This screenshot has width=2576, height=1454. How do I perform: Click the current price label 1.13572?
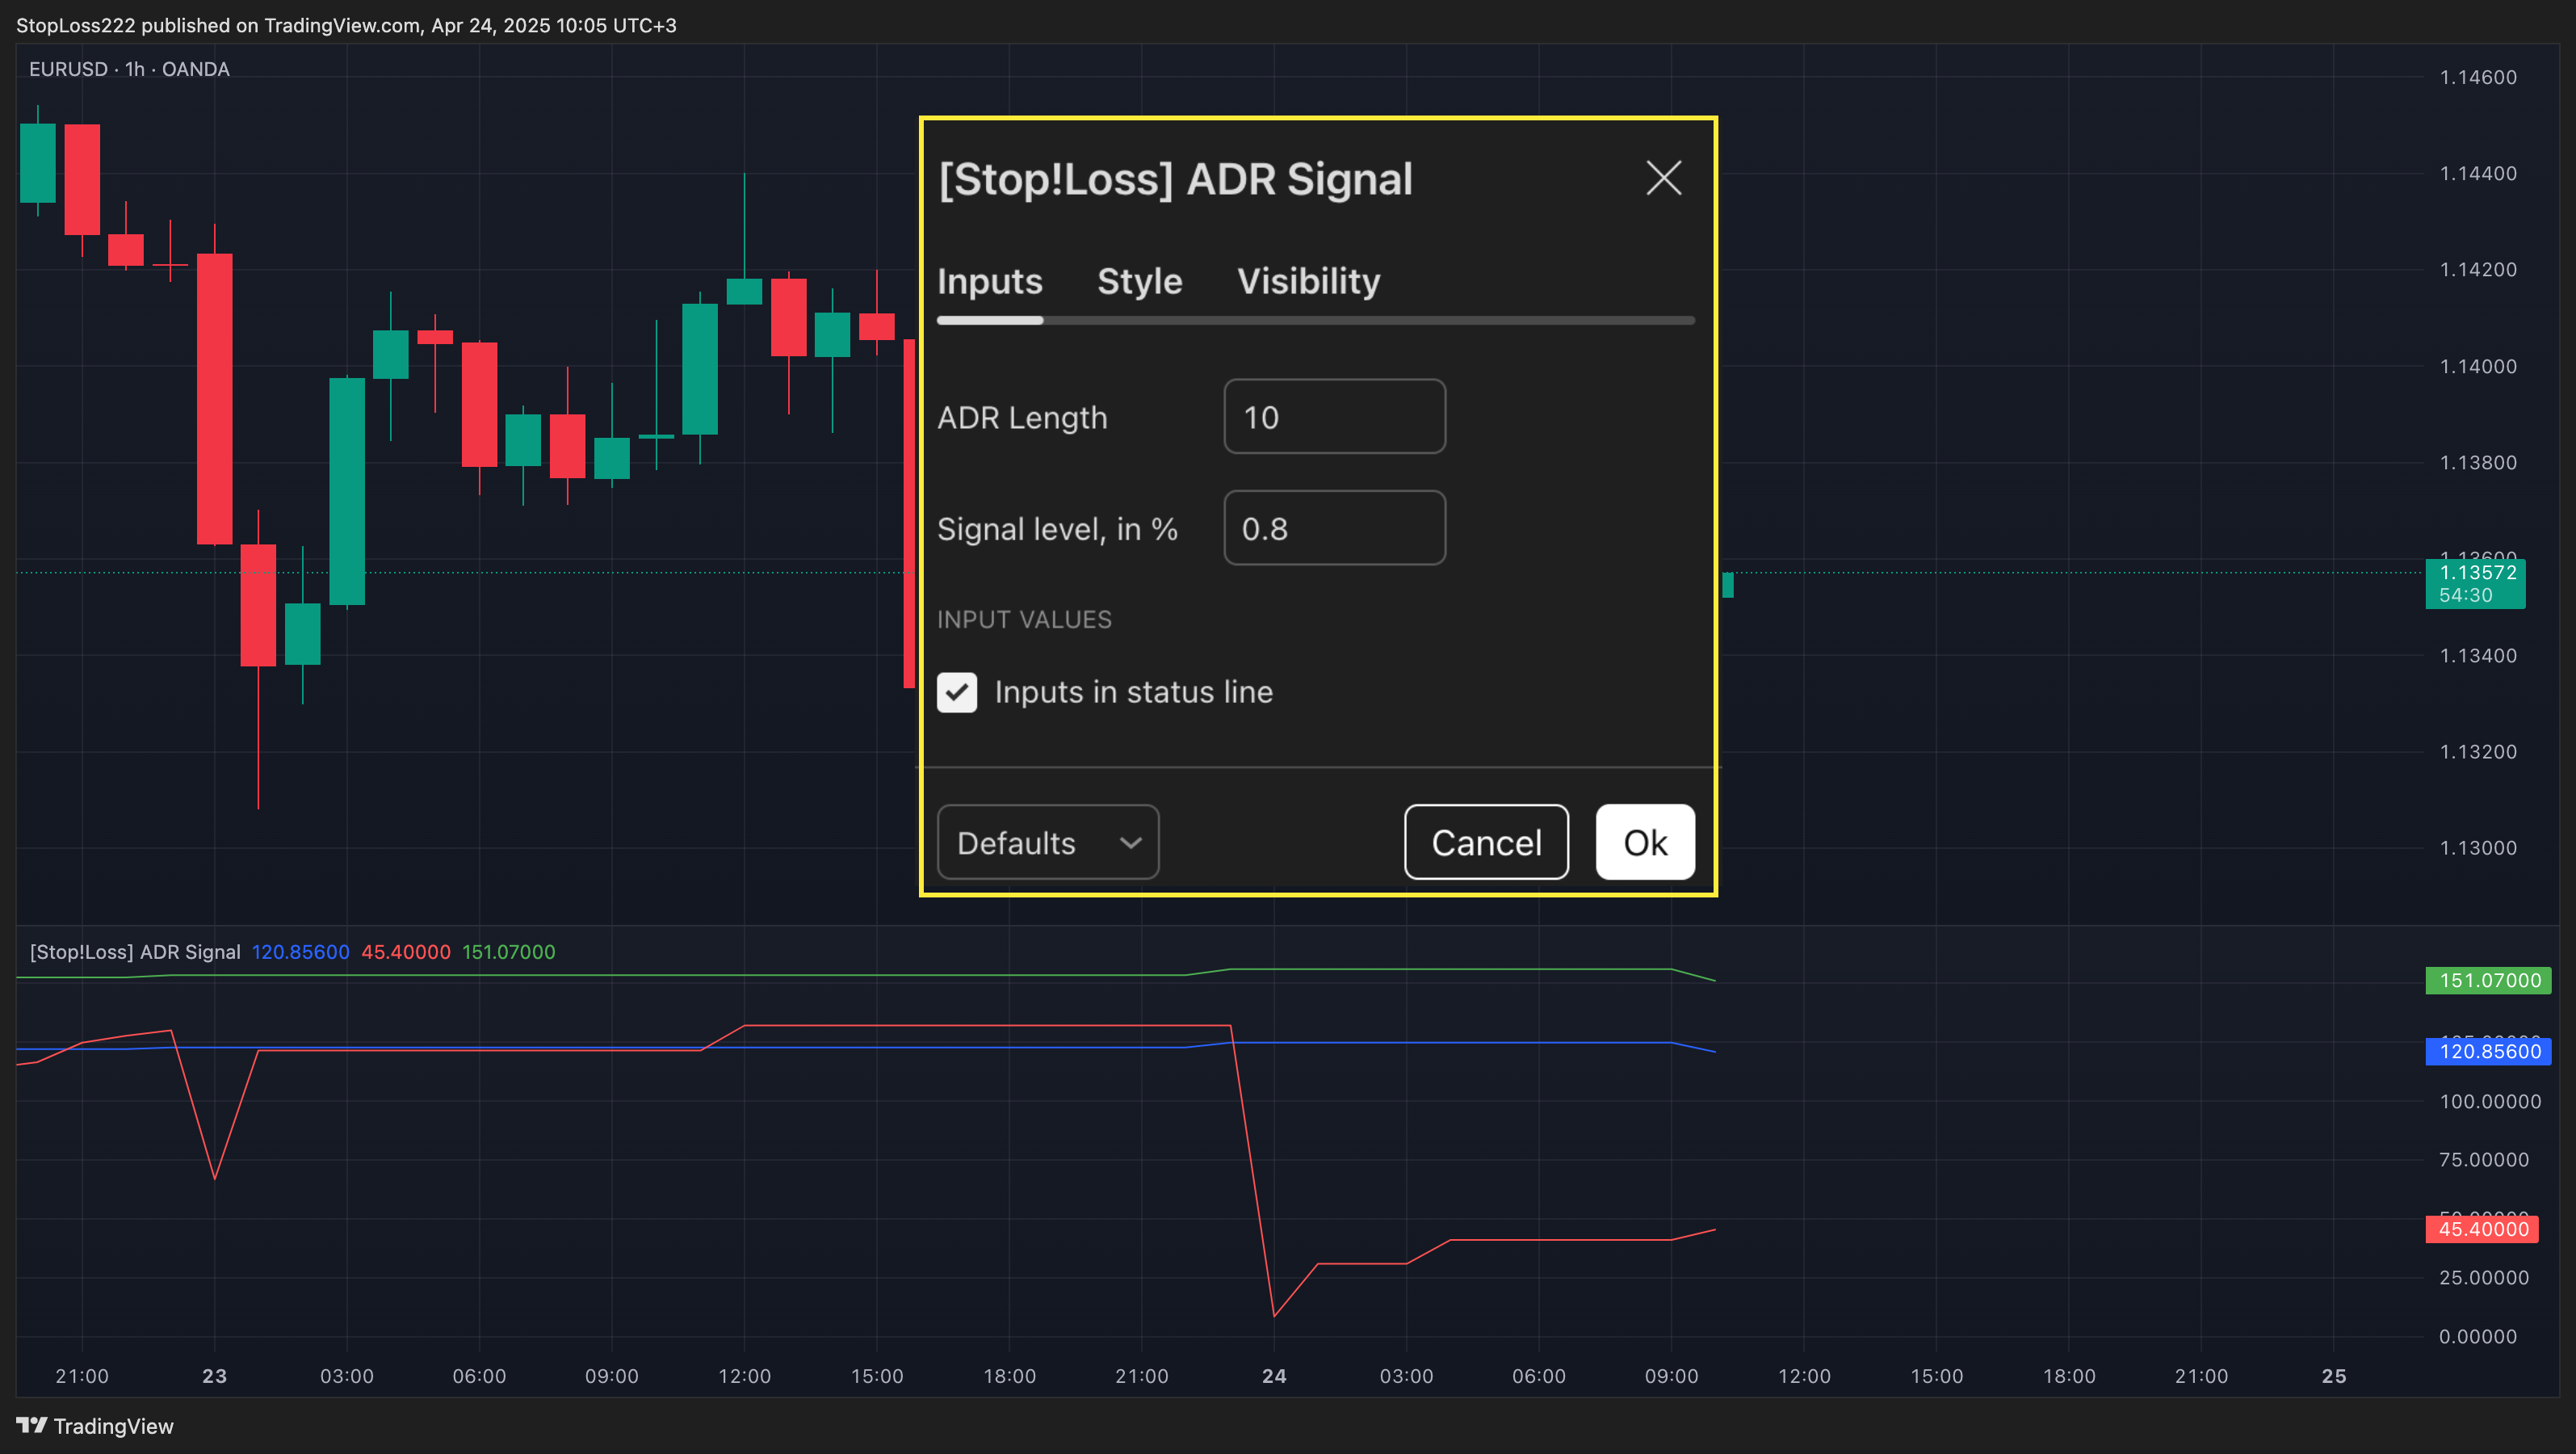pos(2476,583)
